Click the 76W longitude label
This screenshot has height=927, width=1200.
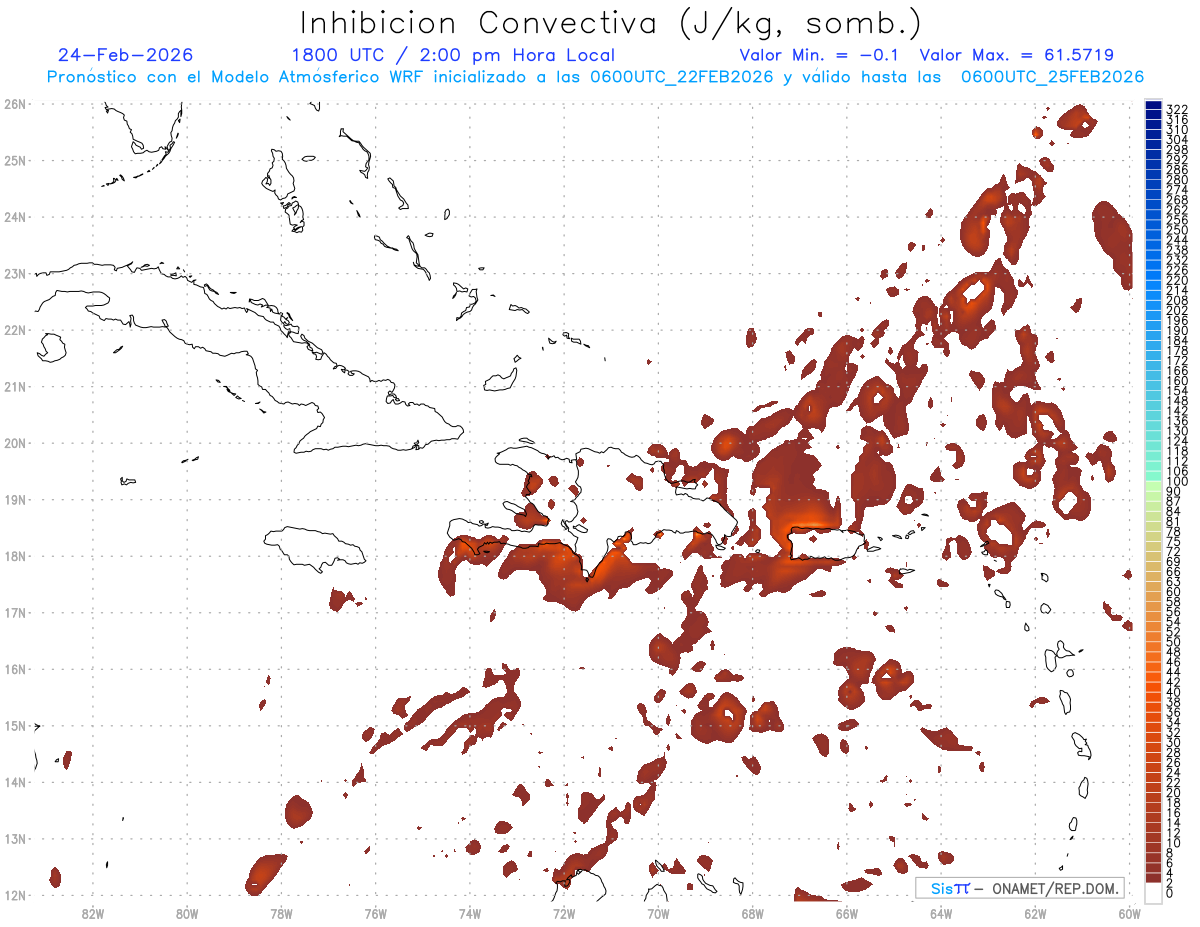[x=375, y=912]
